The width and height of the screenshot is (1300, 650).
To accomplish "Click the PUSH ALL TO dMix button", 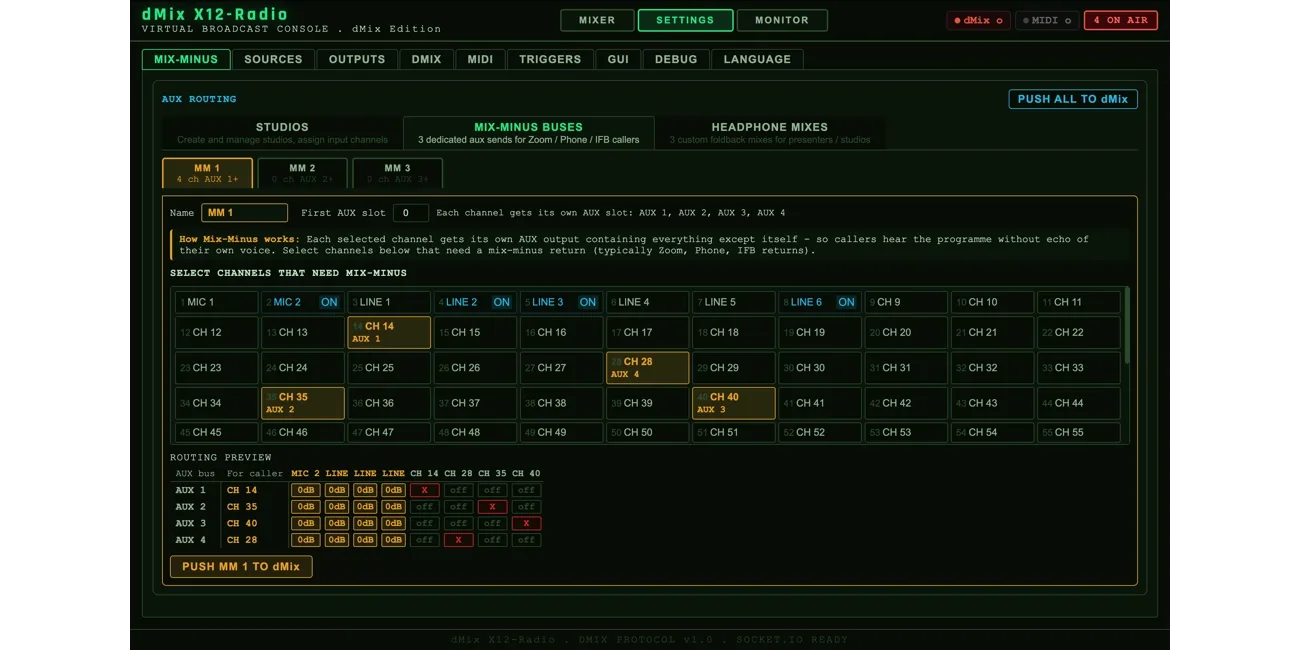I will (x=1073, y=99).
